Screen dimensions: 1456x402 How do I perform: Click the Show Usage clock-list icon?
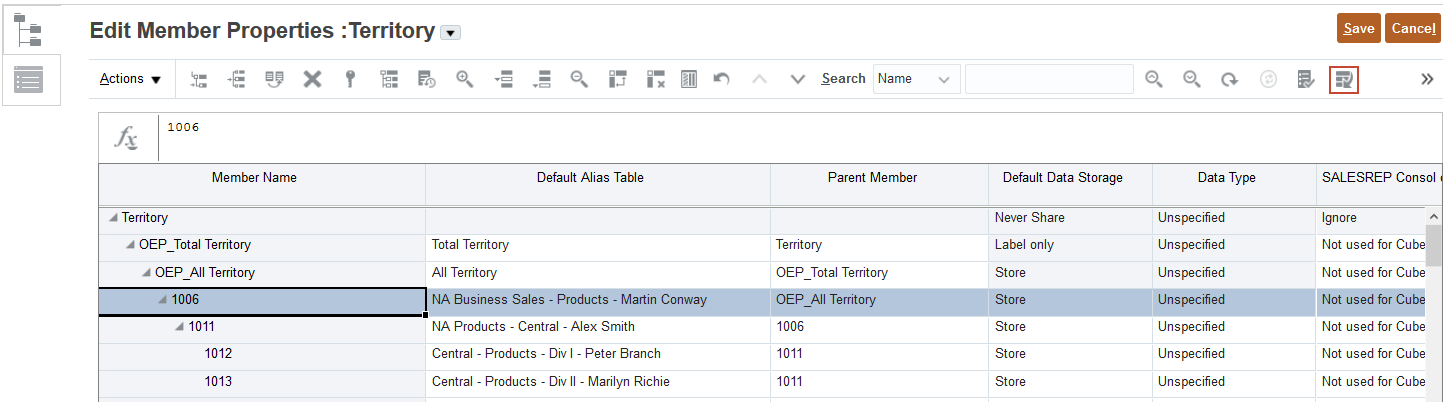(427, 79)
